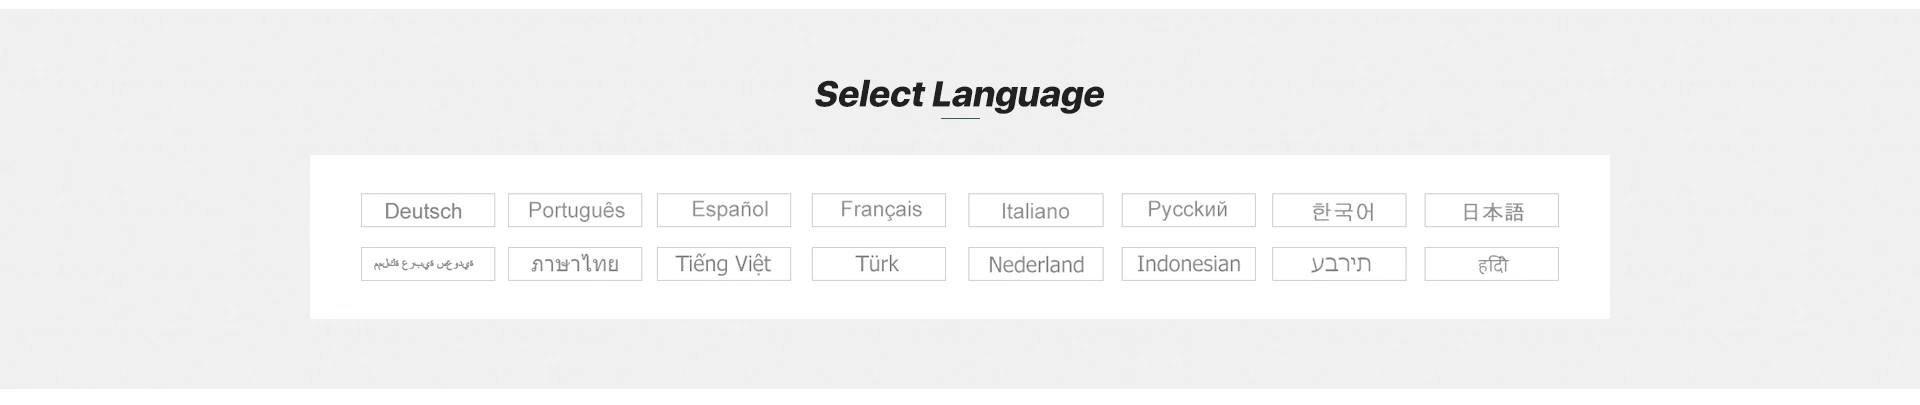Image resolution: width=1920 pixels, height=405 pixels.
Task: Select the Thai ภาษาไทย button
Action: [575, 264]
